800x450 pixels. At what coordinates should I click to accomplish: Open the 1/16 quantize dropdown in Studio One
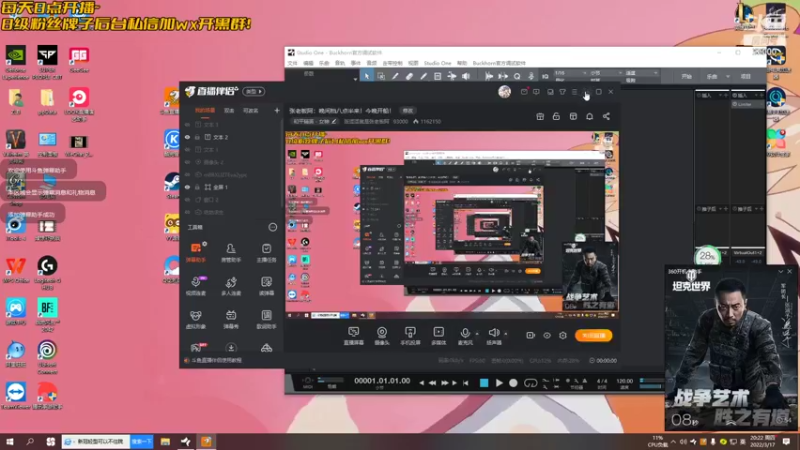click(x=568, y=73)
